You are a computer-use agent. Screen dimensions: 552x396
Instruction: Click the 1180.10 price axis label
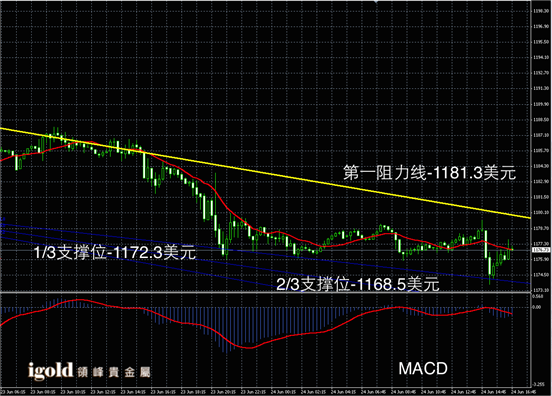tap(541, 212)
